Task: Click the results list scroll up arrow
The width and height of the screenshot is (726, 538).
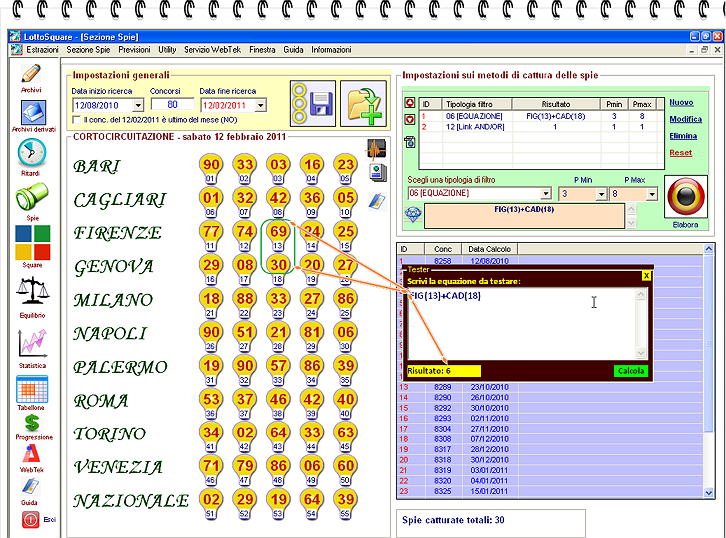Action: coord(708,249)
